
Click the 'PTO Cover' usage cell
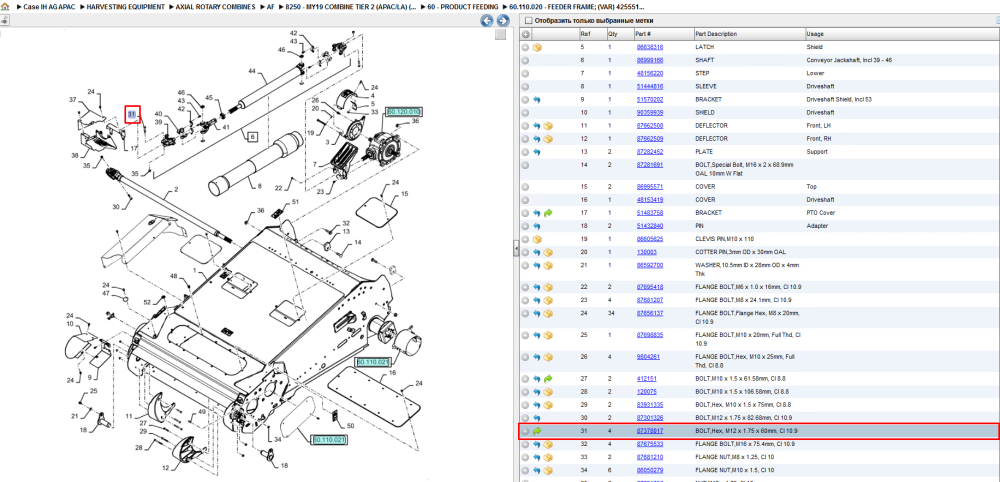pyautogui.click(x=820, y=213)
